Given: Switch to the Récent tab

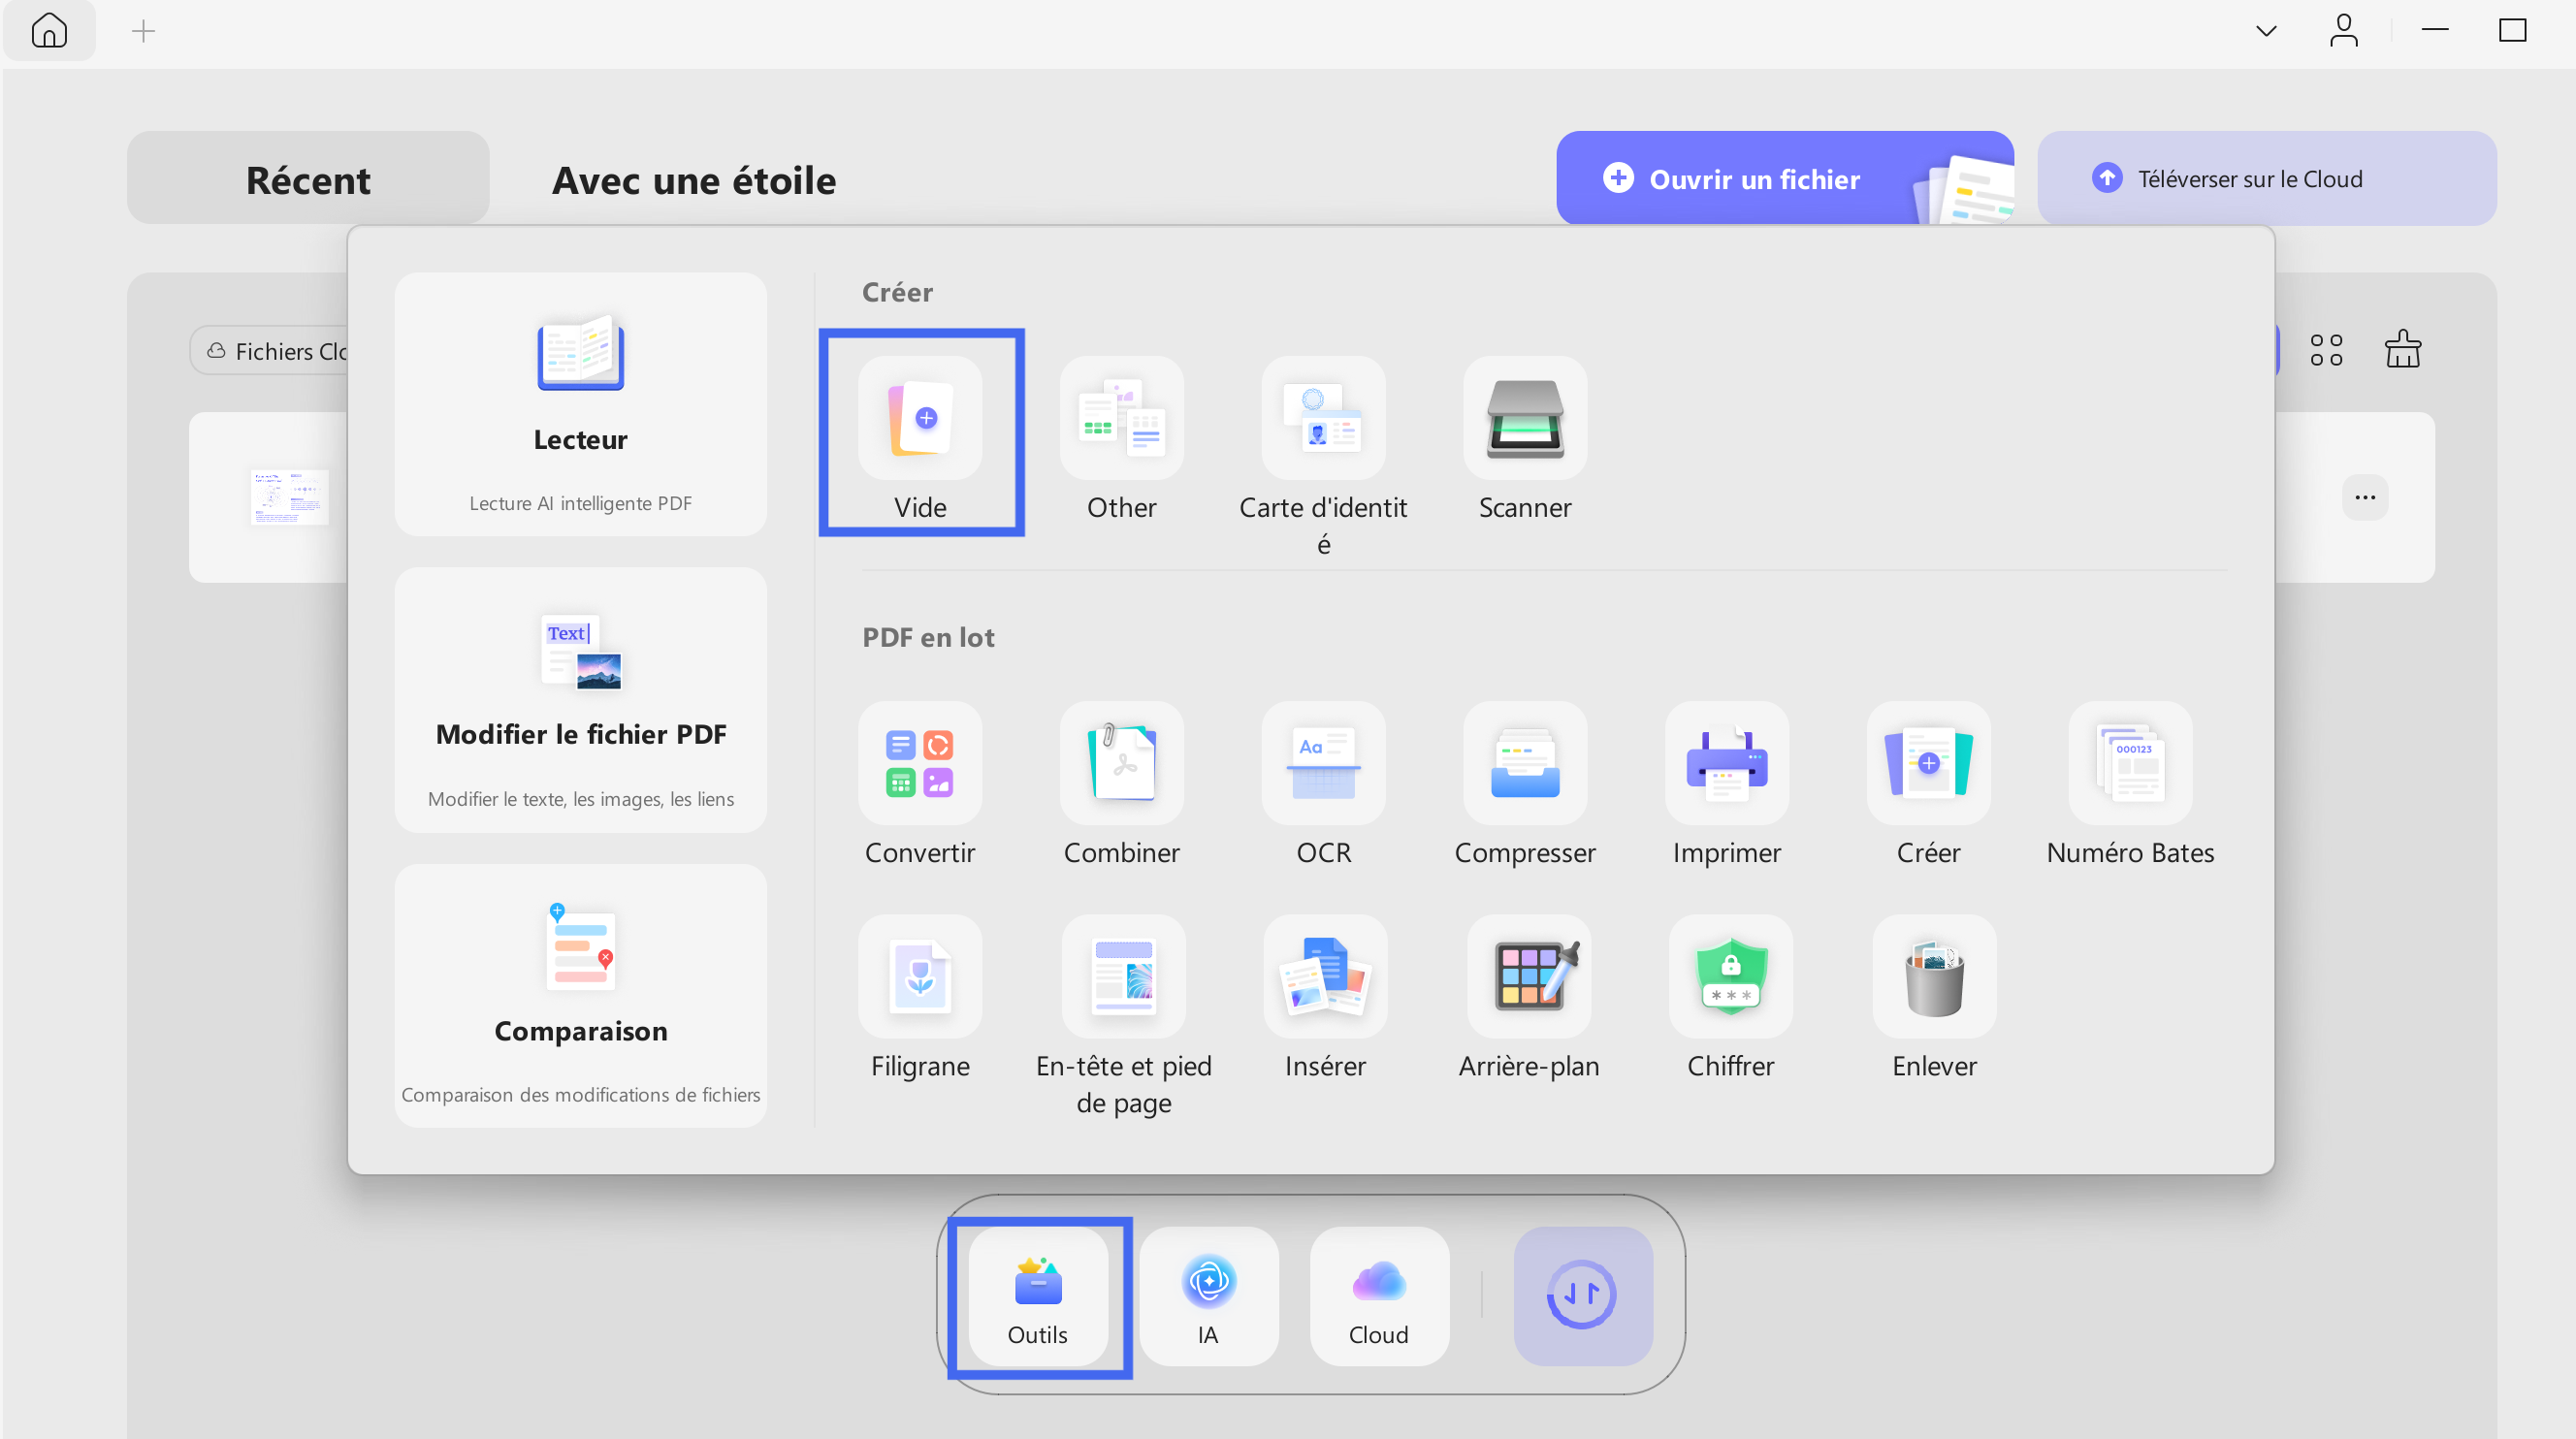Looking at the screenshot, I should click(308, 179).
